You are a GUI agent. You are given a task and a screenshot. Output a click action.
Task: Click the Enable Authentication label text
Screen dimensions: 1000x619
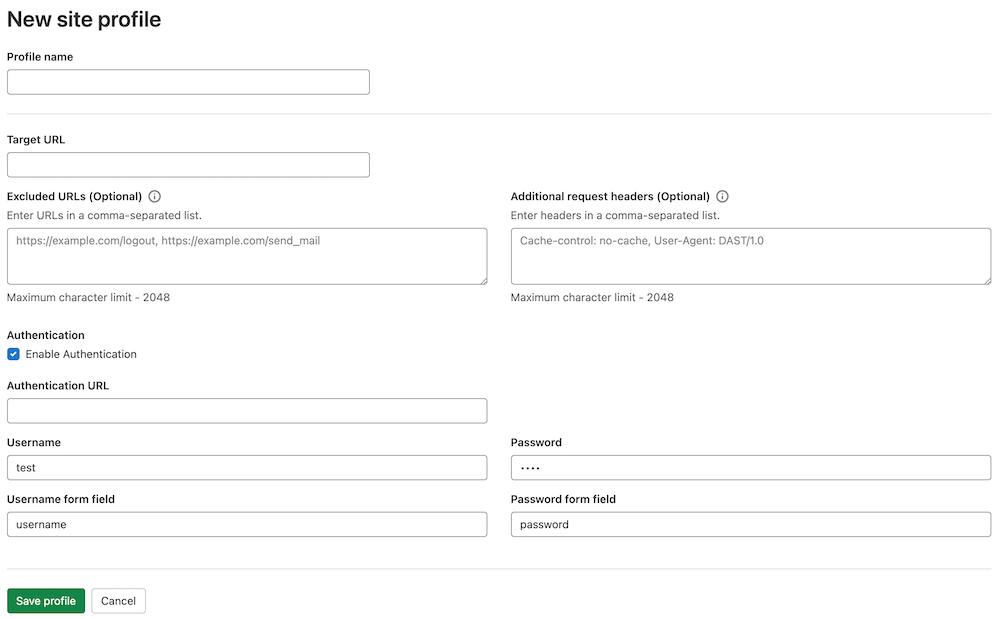pyautogui.click(x=79, y=354)
